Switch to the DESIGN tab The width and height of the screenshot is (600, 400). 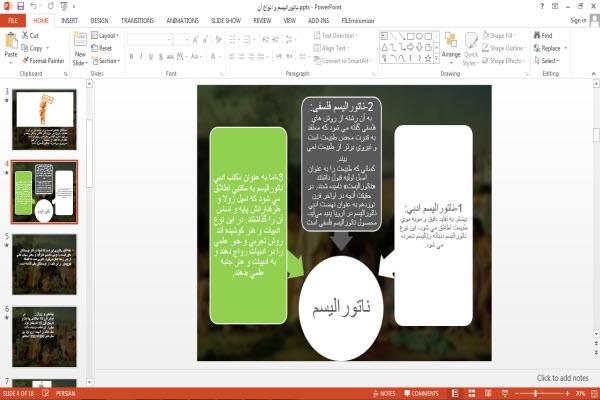point(99,21)
